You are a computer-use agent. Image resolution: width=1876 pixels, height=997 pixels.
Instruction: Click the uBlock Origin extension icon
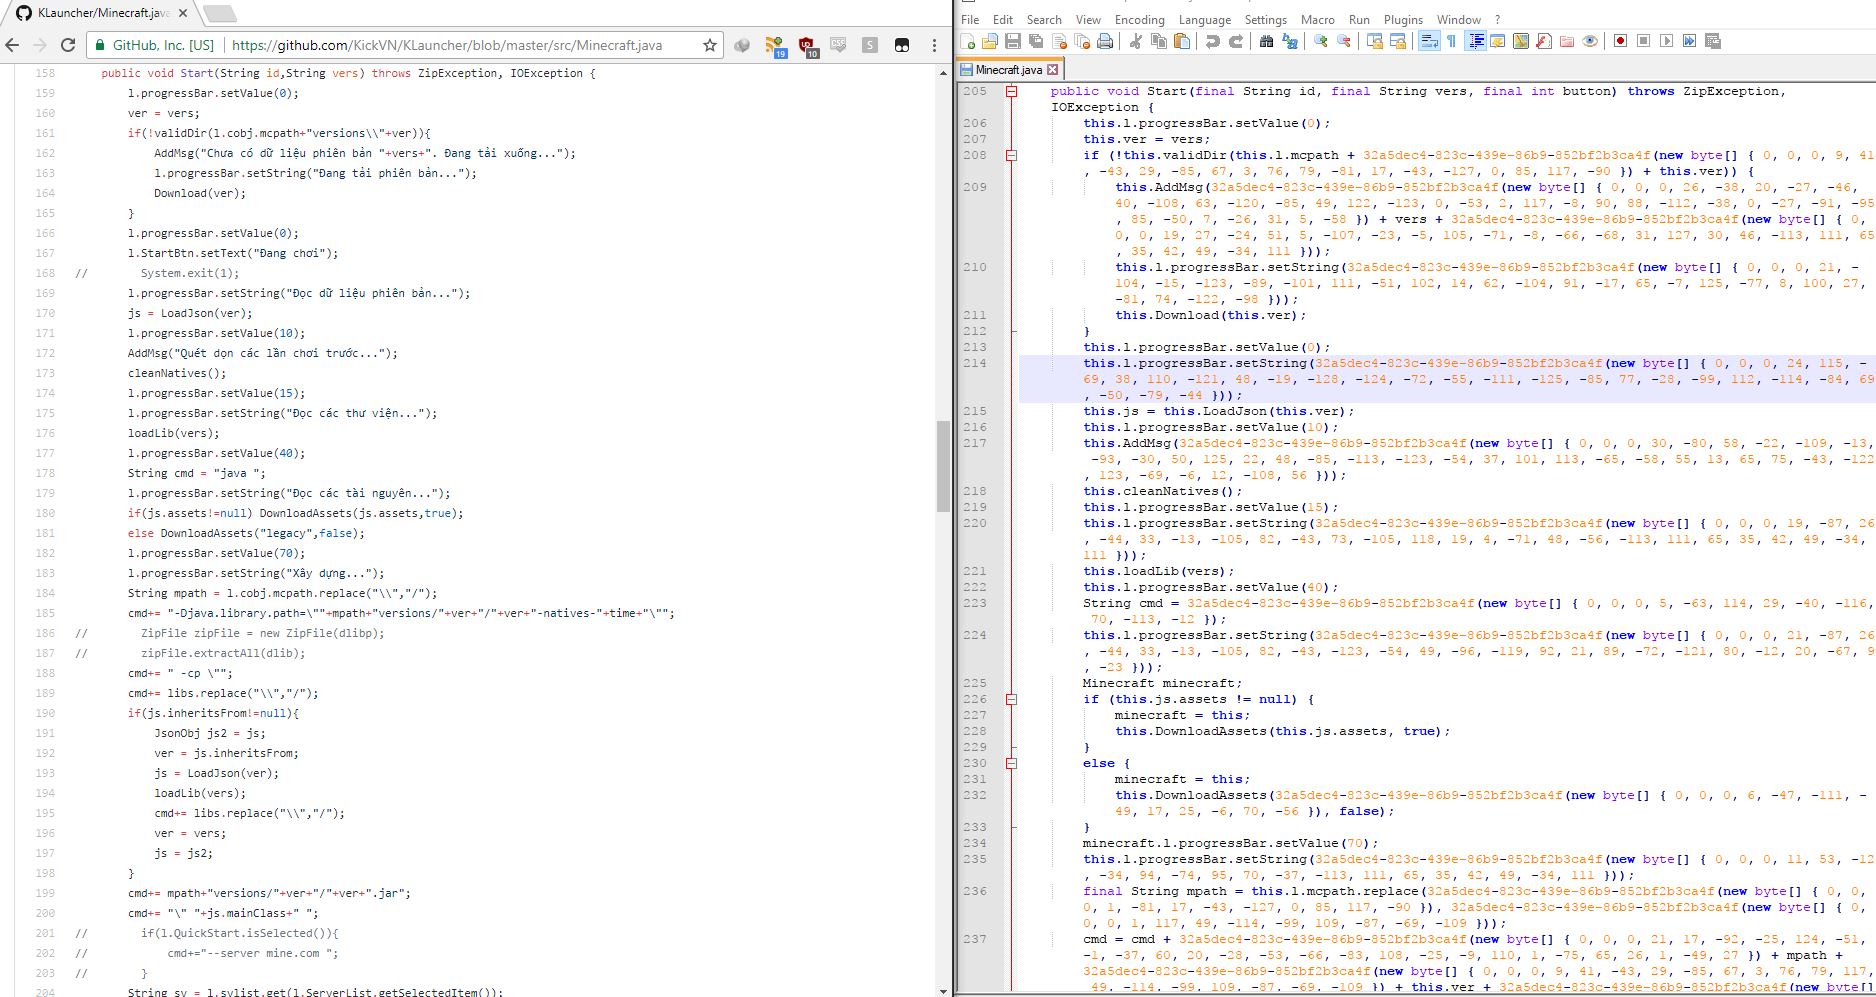(x=807, y=45)
